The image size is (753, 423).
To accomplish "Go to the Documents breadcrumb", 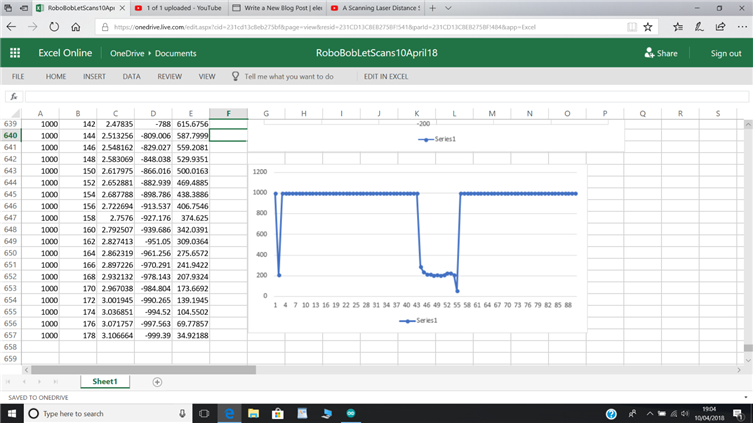I will [x=176, y=53].
